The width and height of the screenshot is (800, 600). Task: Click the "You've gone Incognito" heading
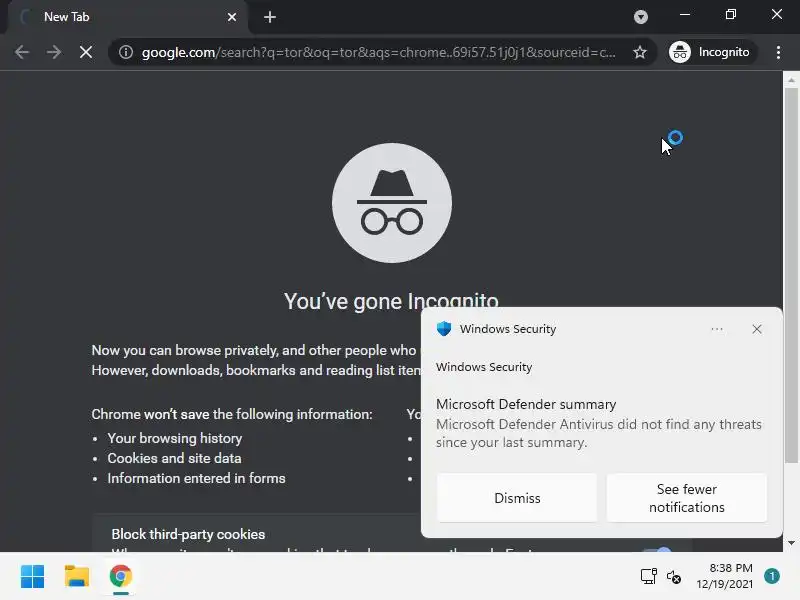coord(391,301)
